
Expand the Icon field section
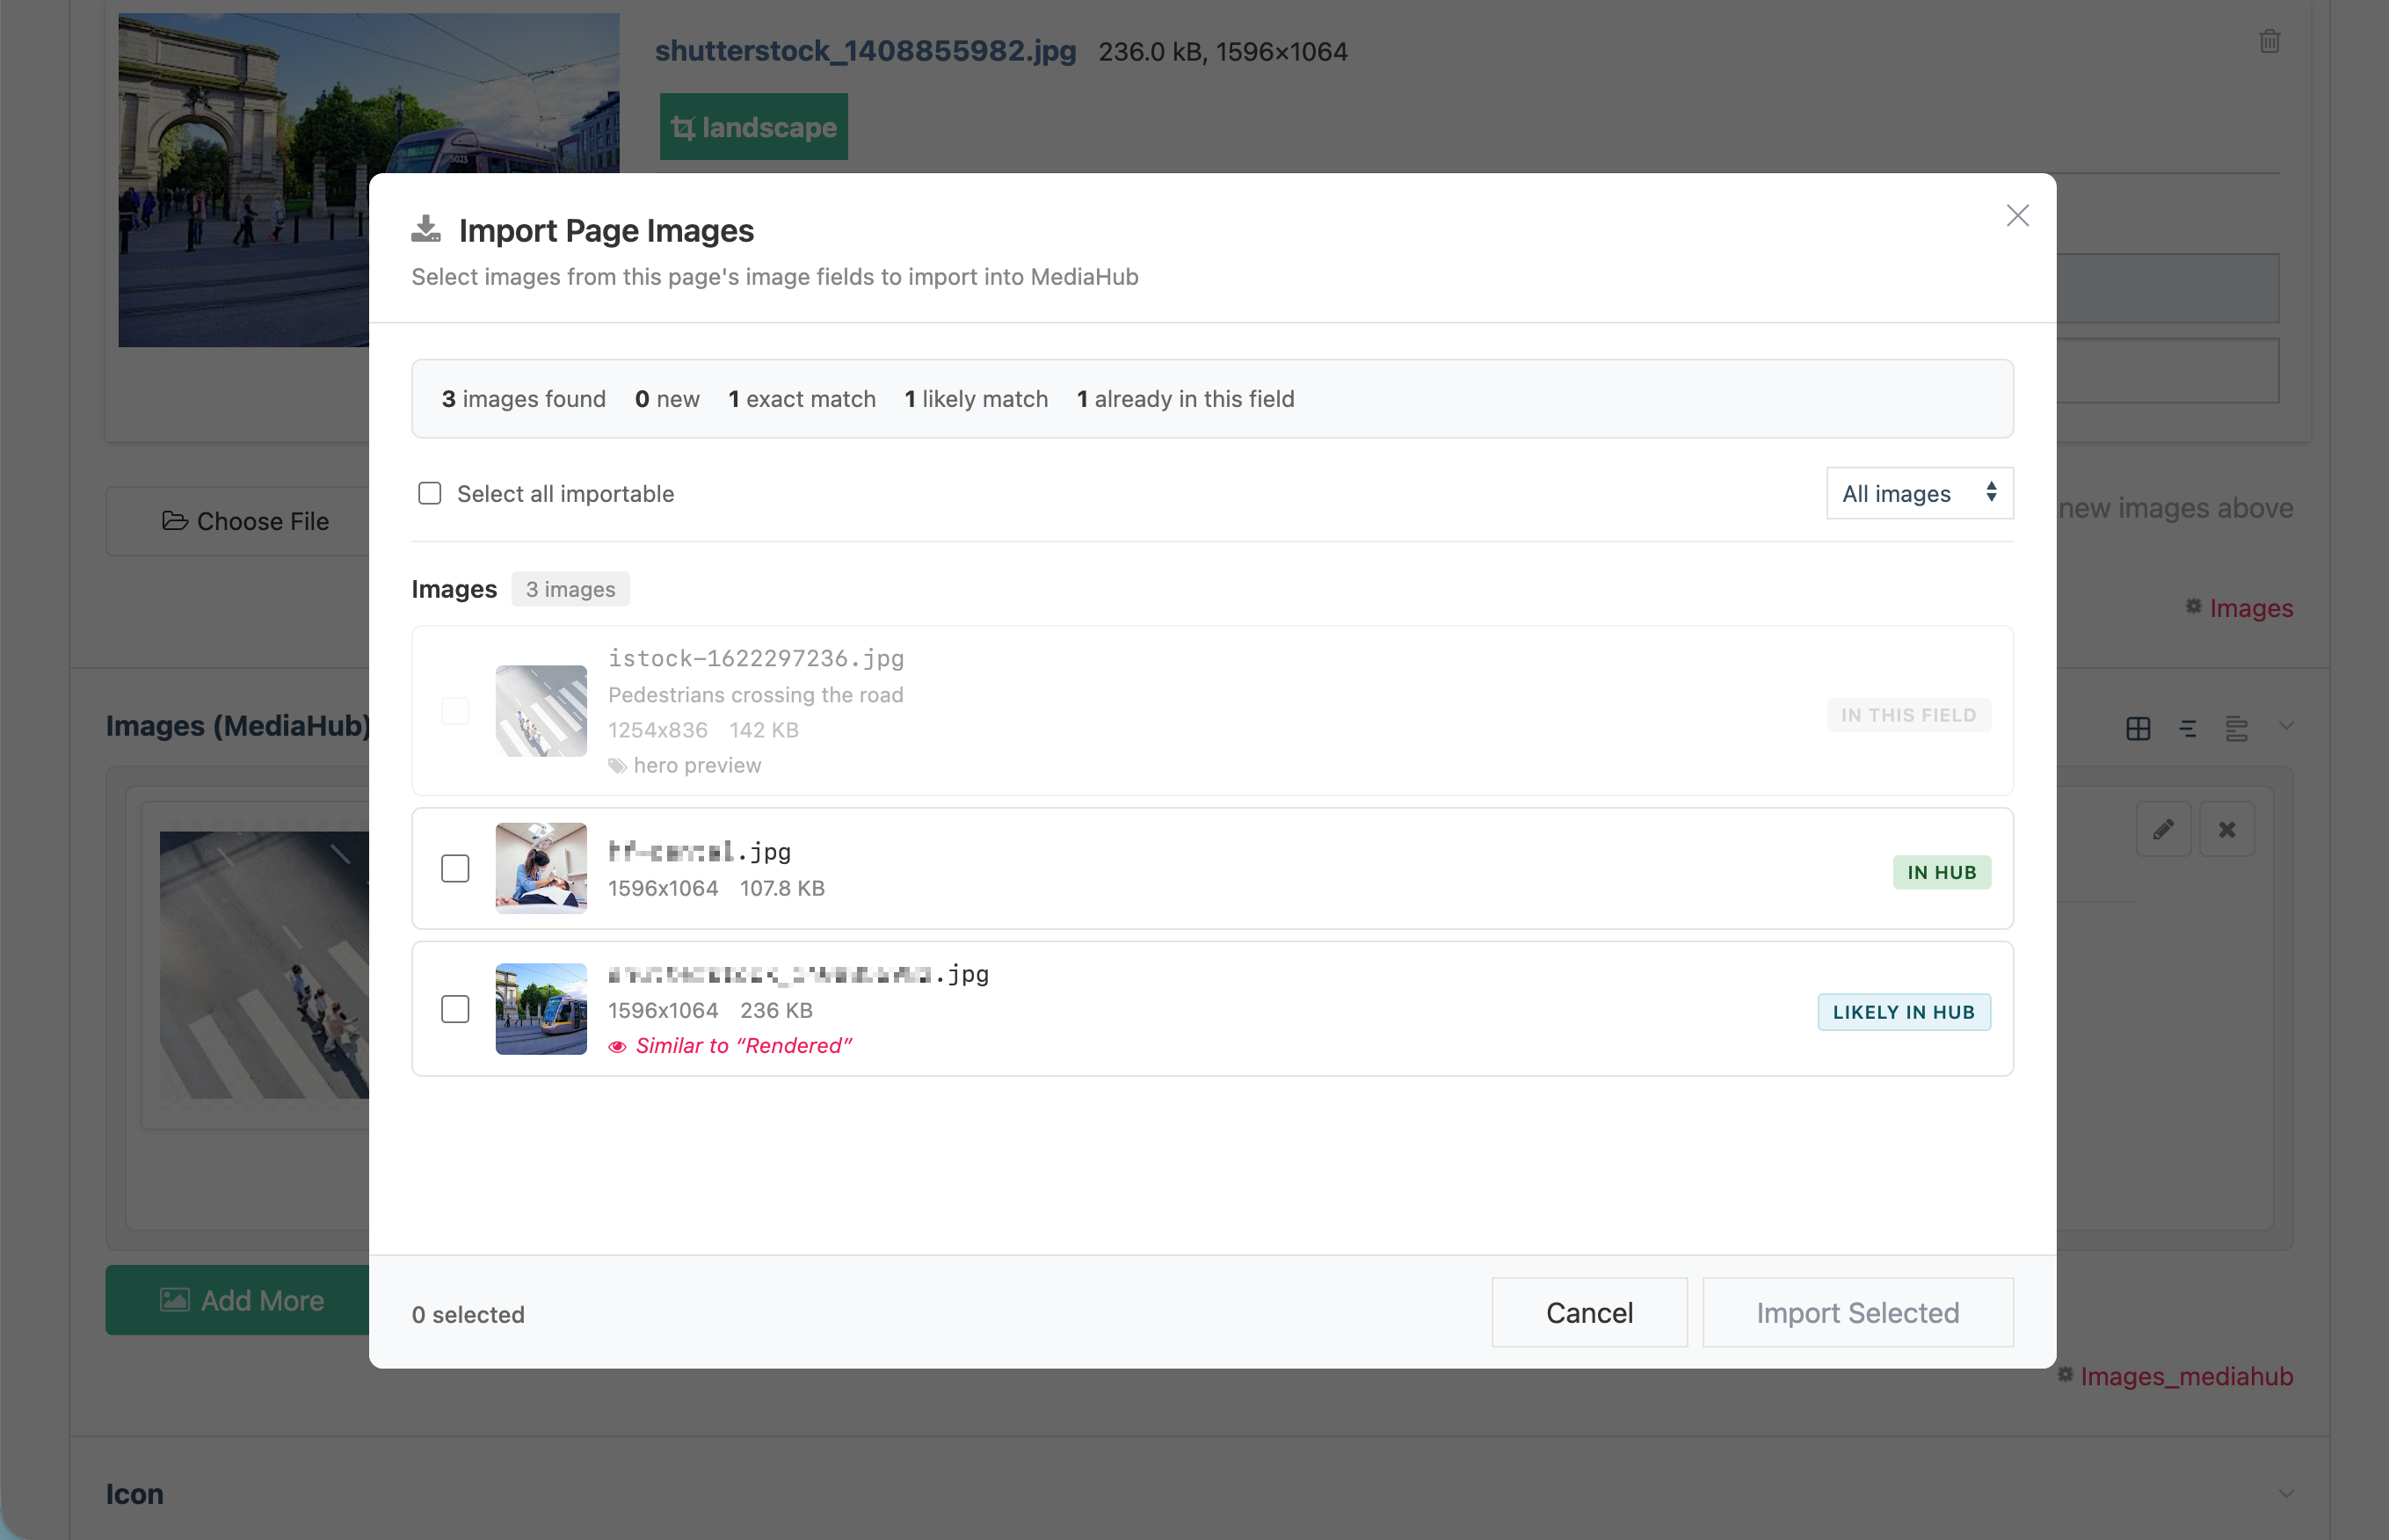tap(2286, 1493)
